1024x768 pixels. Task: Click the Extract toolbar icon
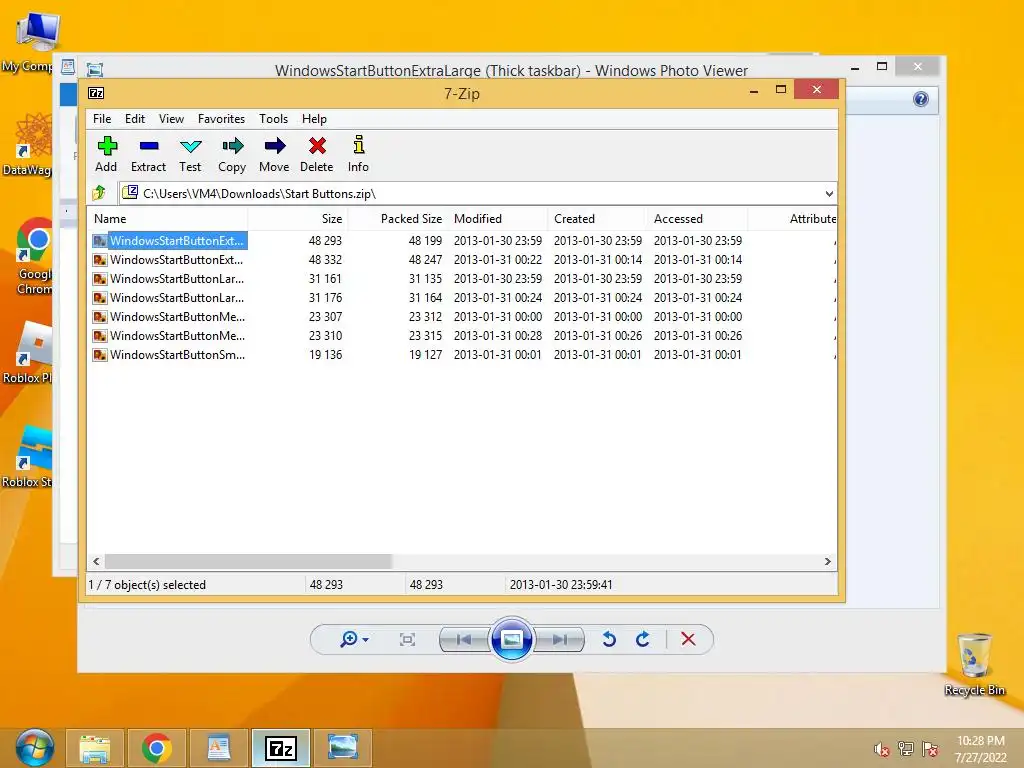[x=148, y=154]
